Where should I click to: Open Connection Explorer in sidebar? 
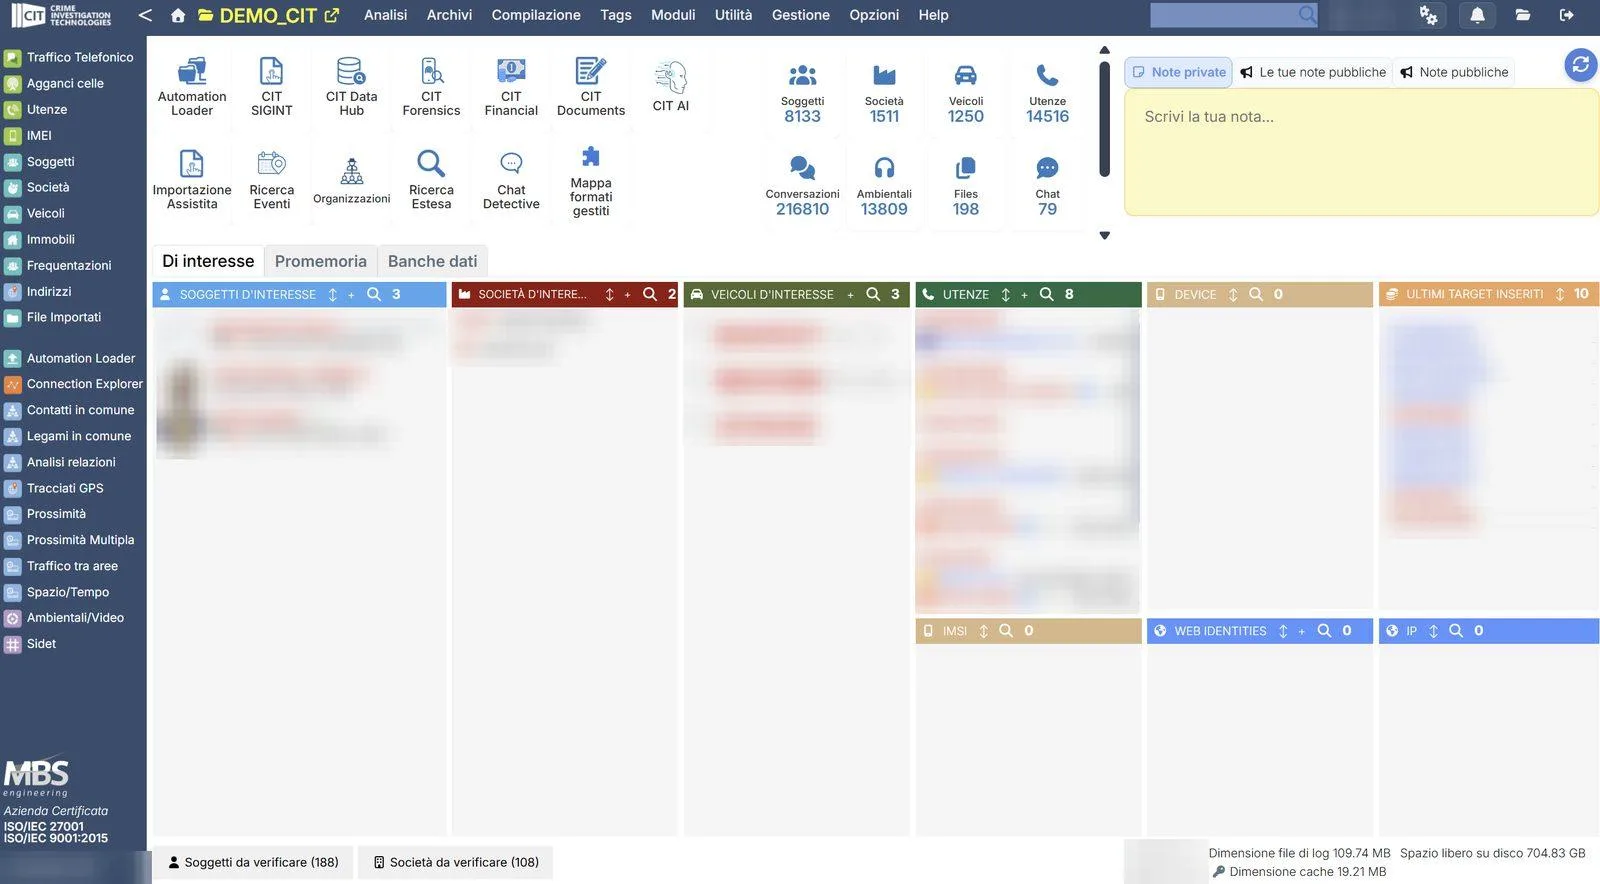73,384
